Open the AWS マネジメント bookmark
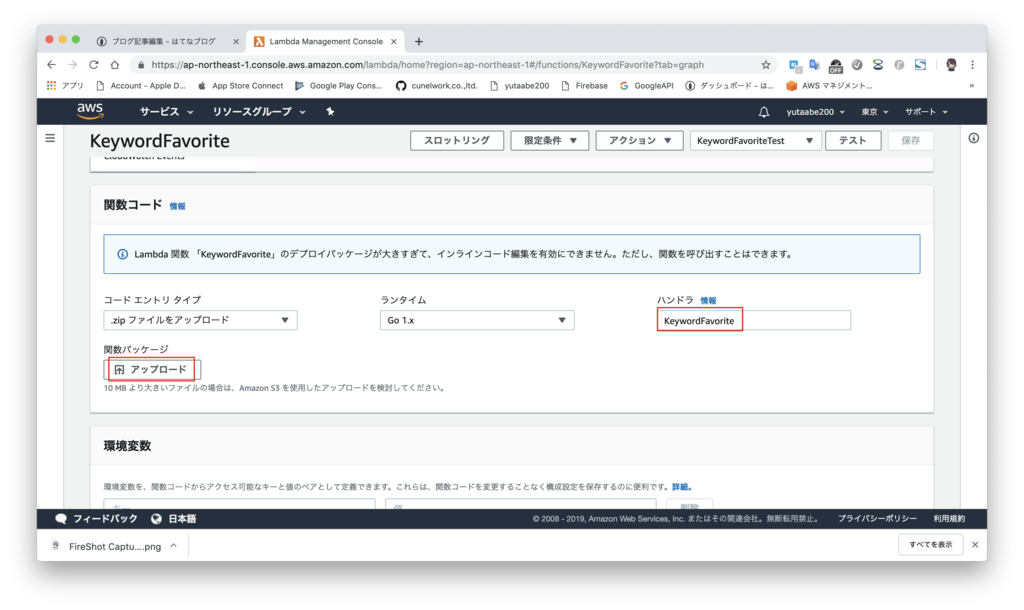Image resolution: width=1024 pixels, height=610 pixels. click(x=829, y=86)
